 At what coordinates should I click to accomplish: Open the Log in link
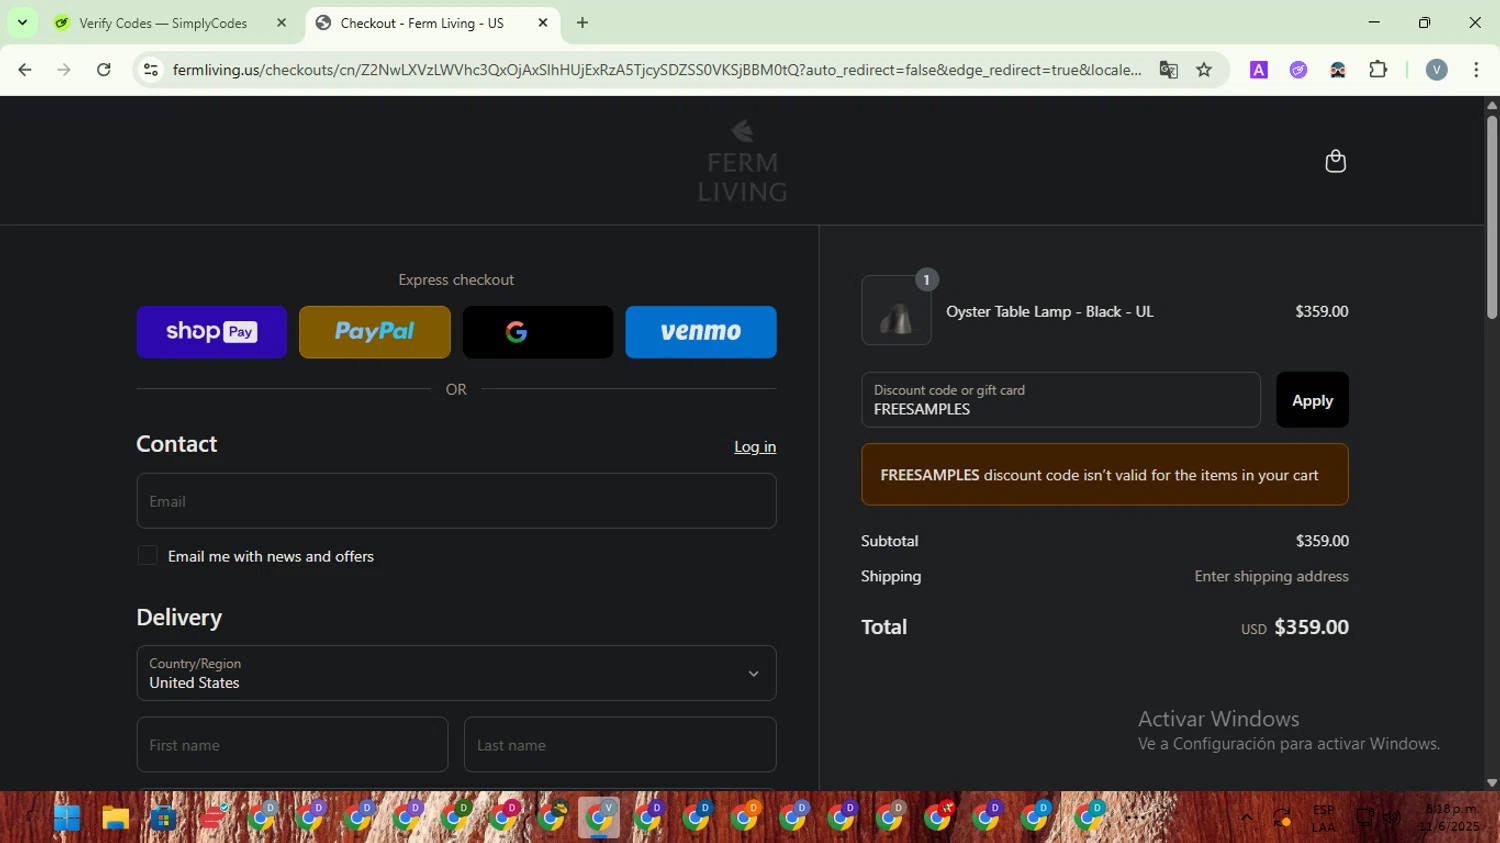(x=755, y=447)
